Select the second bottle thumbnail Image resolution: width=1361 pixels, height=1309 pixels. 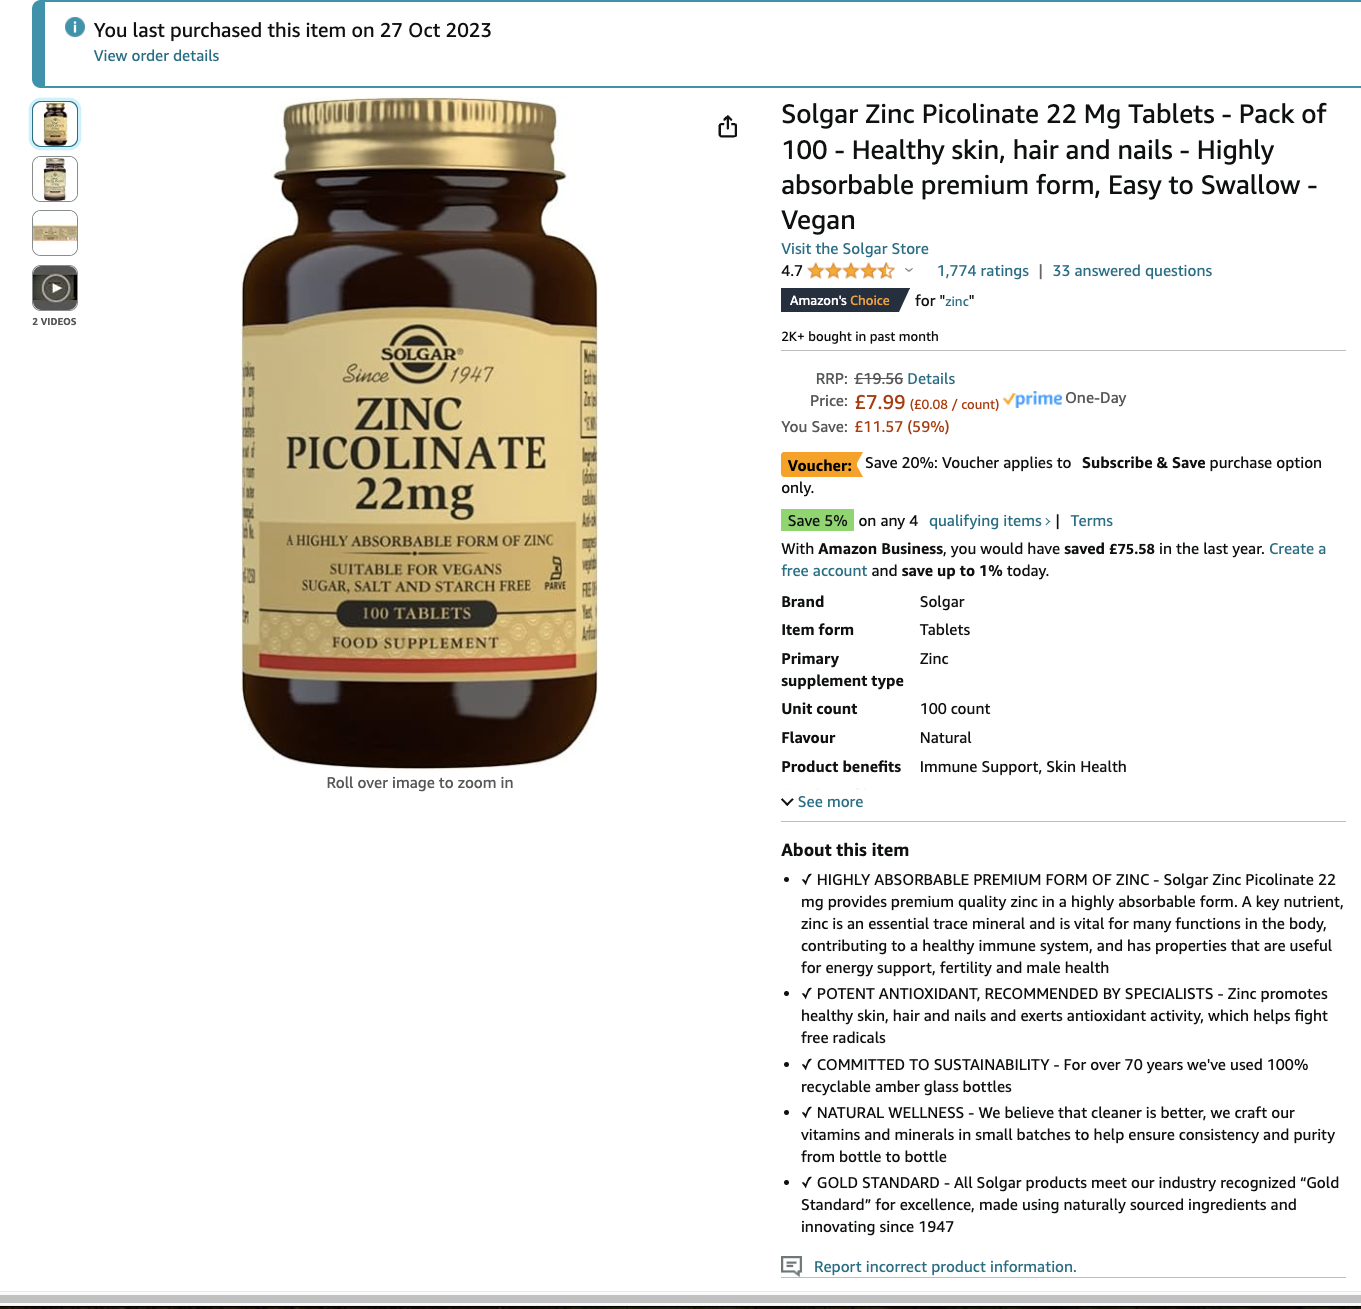tap(55, 179)
